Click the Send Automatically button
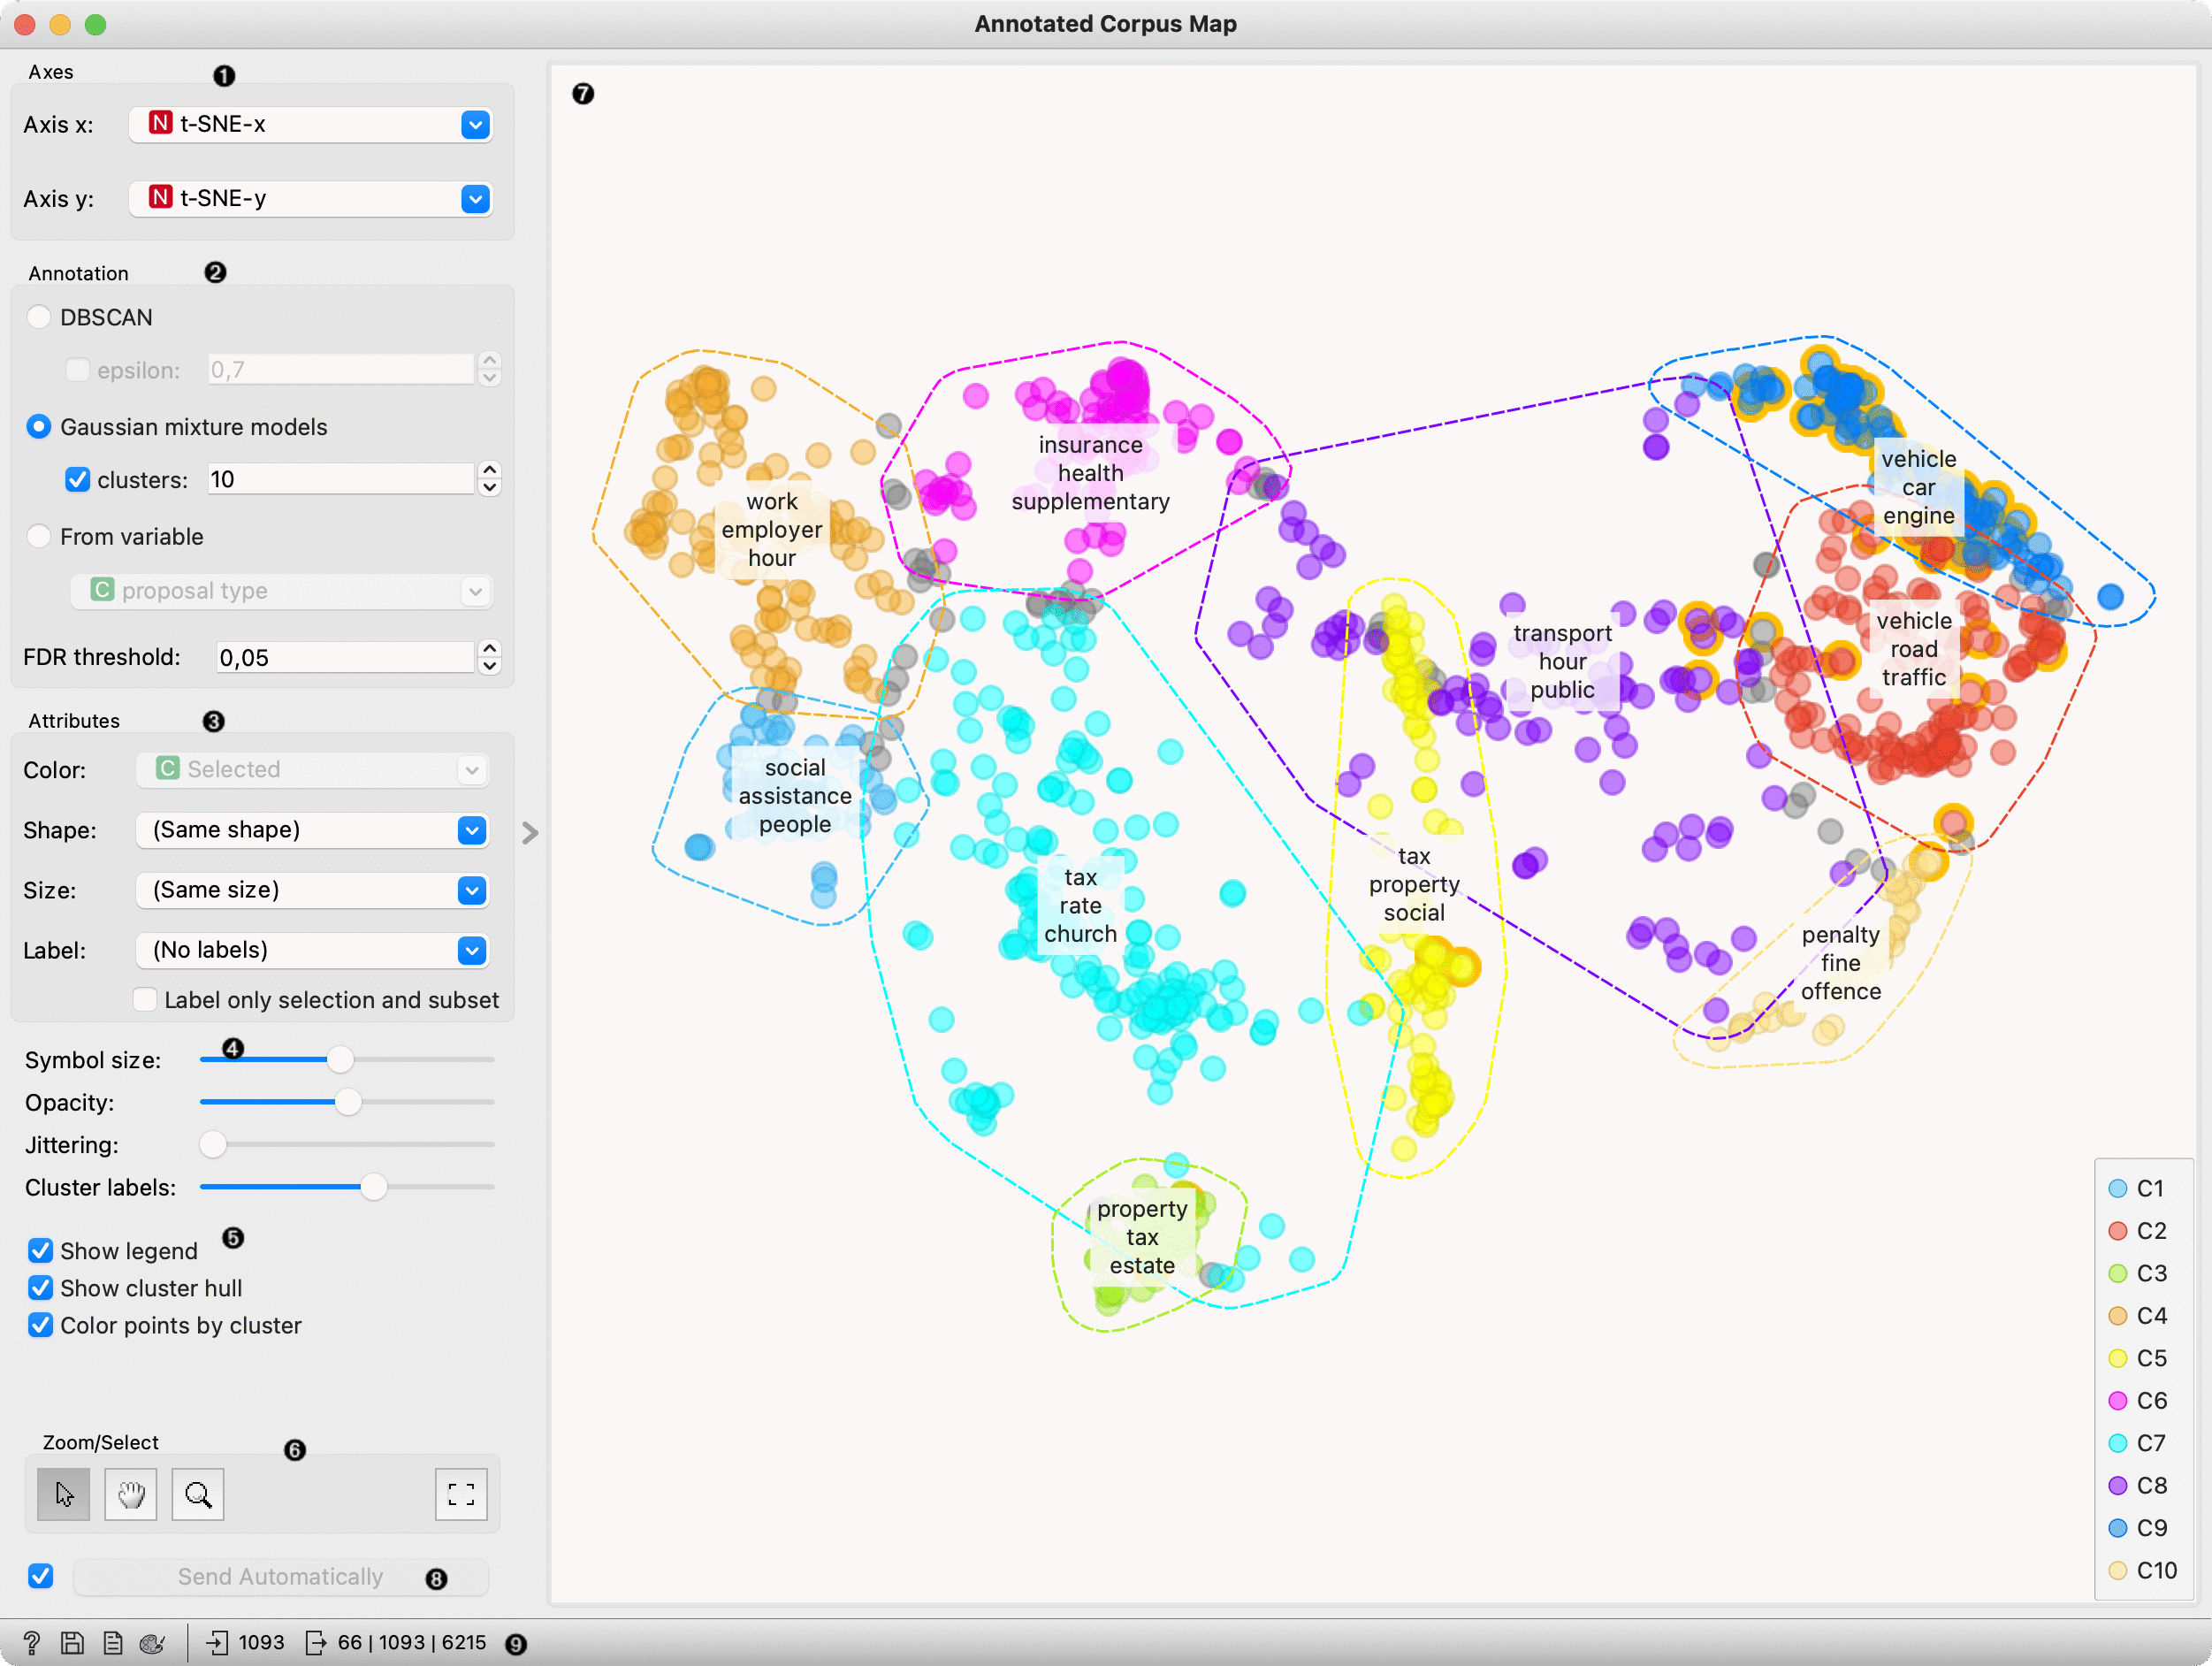 coord(280,1577)
